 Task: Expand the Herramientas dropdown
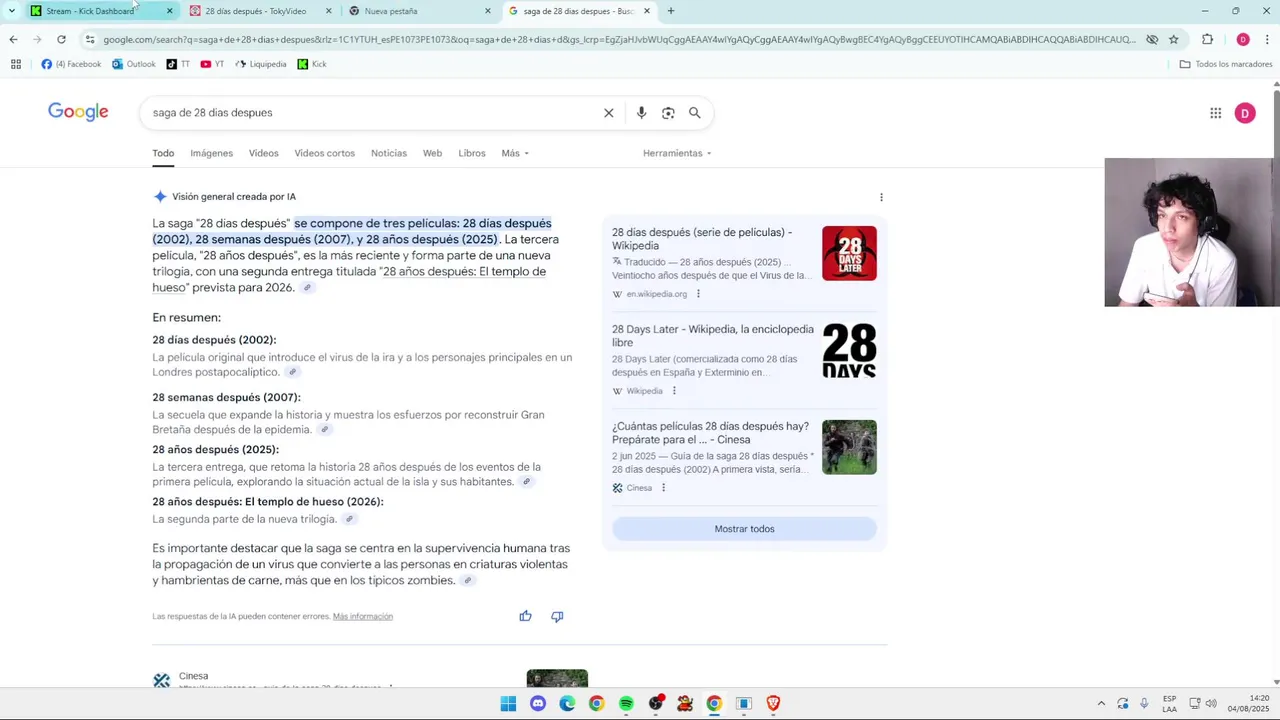pyautogui.click(x=677, y=153)
